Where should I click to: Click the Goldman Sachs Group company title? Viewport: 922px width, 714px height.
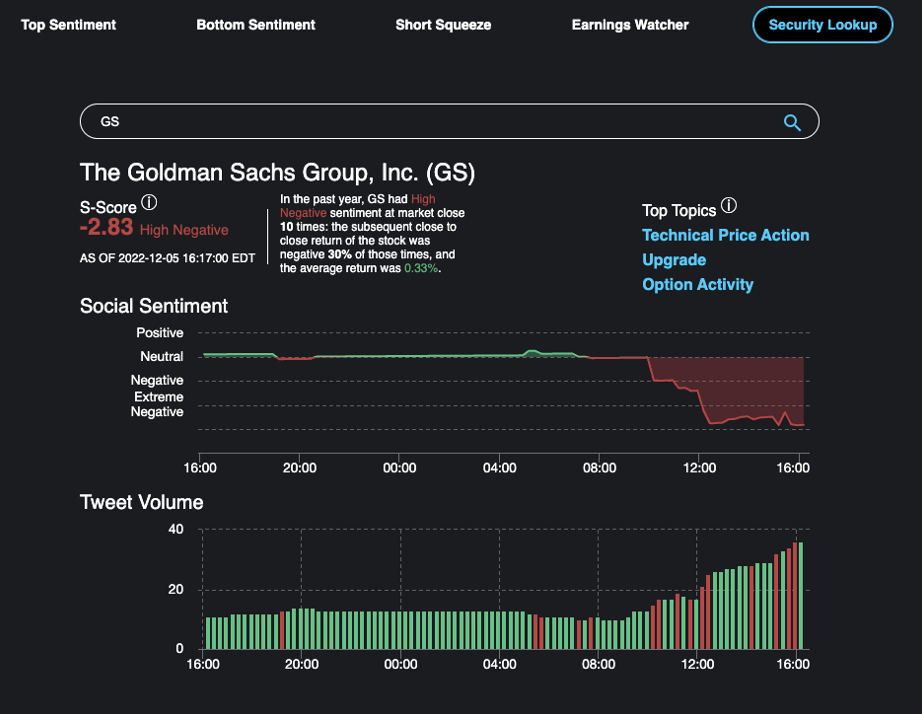(277, 172)
